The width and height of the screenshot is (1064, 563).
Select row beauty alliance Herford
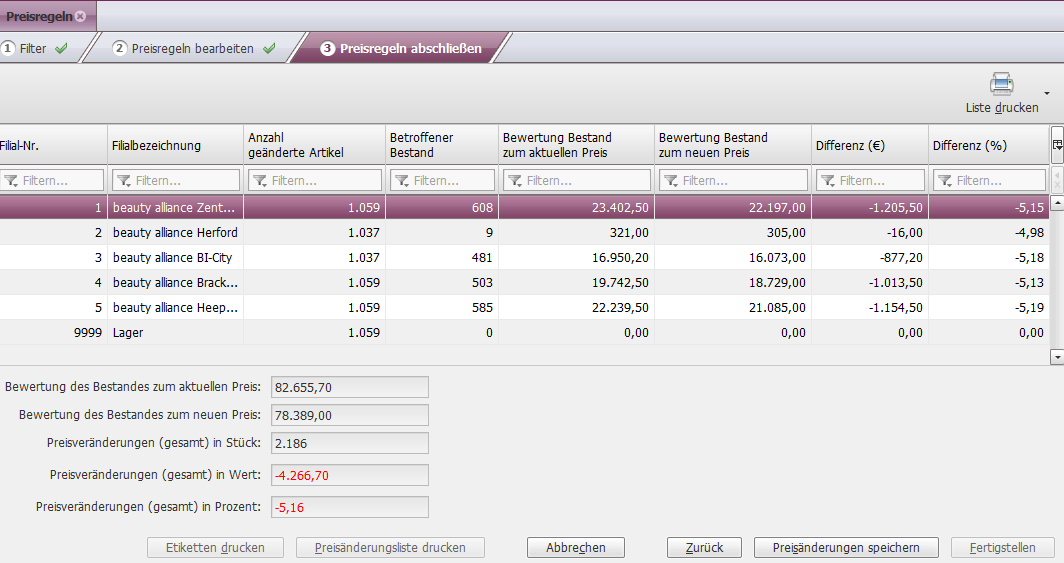click(525, 233)
